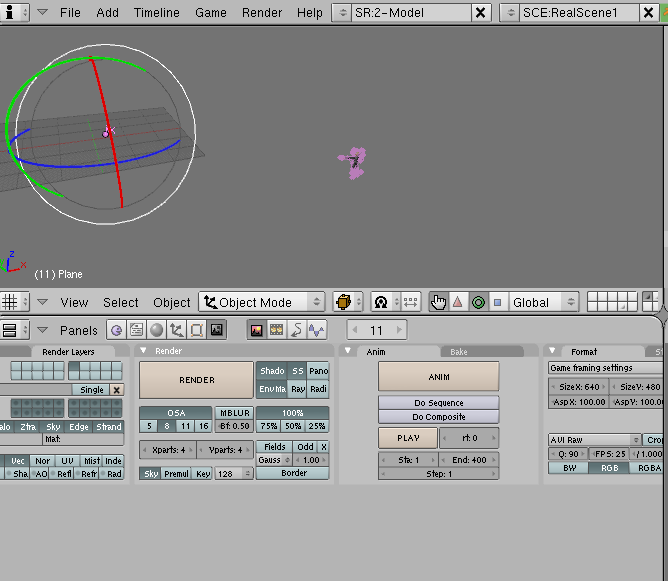
Task: Click the PLAY button
Action: [x=408, y=438]
